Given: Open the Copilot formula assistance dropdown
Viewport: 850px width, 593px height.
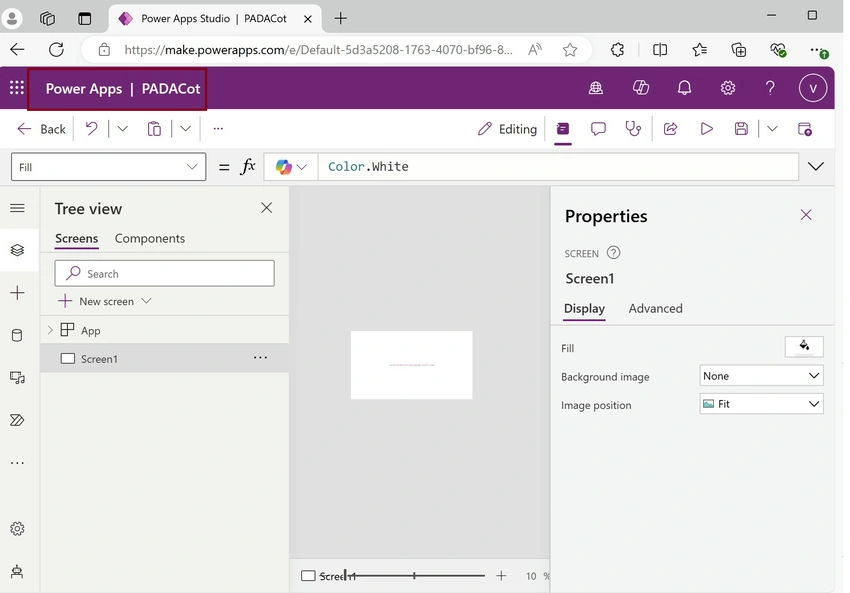Looking at the screenshot, I should [x=291, y=166].
